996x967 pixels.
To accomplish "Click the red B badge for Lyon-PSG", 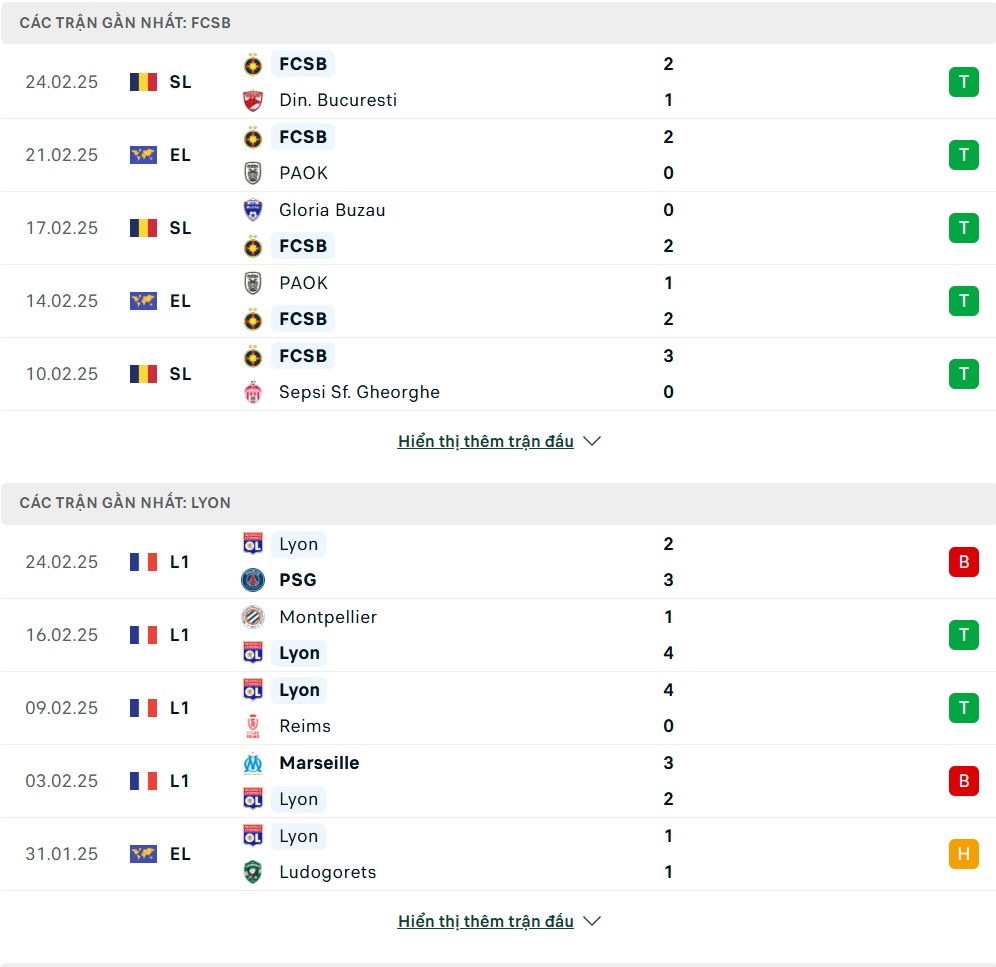I will pos(963,562).
